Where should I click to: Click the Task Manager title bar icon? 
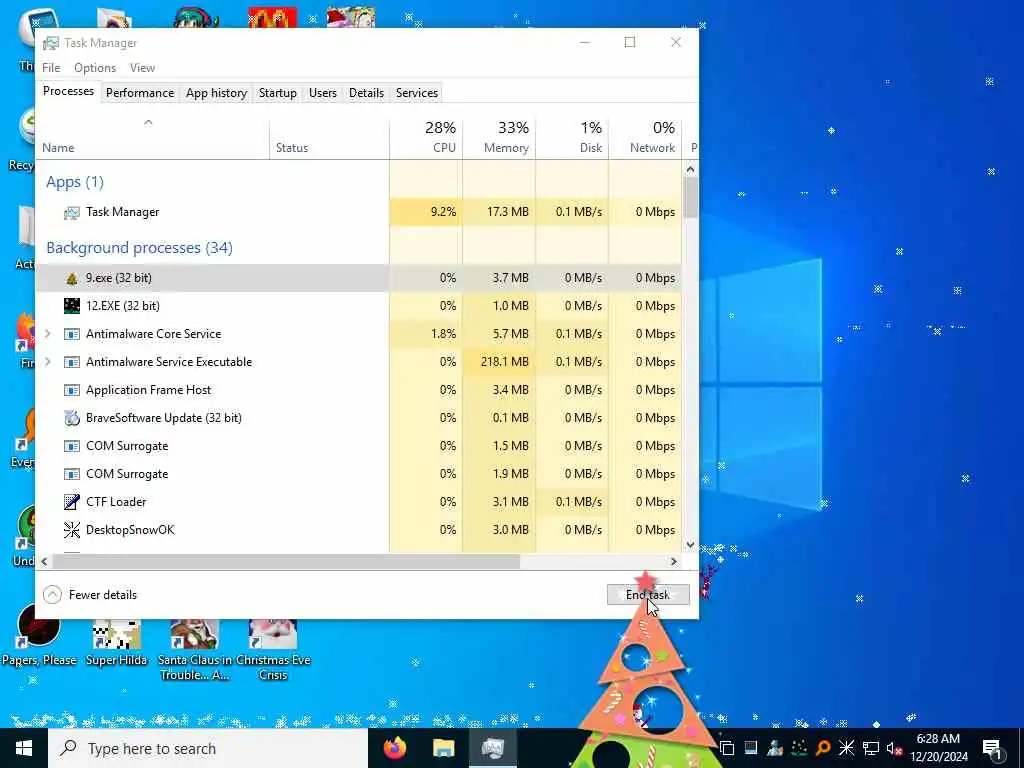click(x=50, y=43)
